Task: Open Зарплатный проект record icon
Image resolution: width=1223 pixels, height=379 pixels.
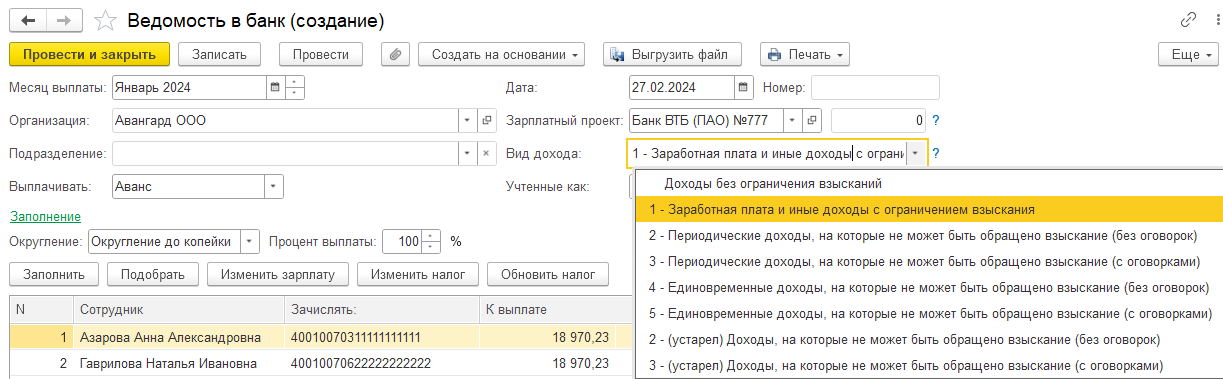Action: pos(812,121)
